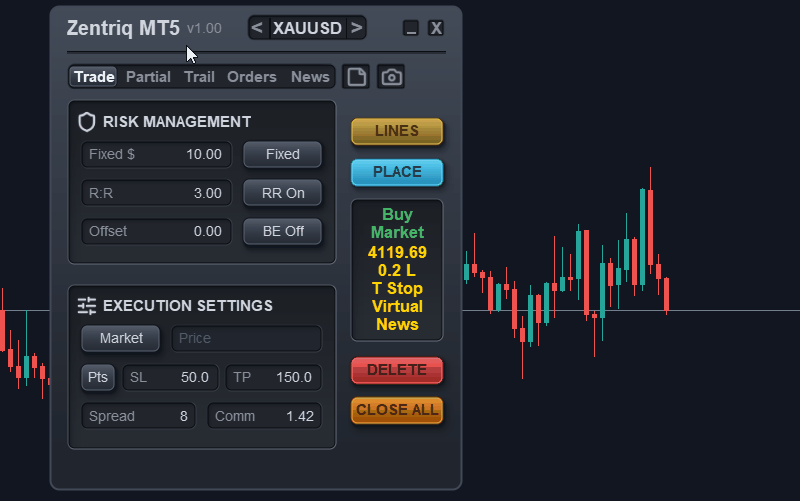Click the yellow LINES button

point(397,131)
